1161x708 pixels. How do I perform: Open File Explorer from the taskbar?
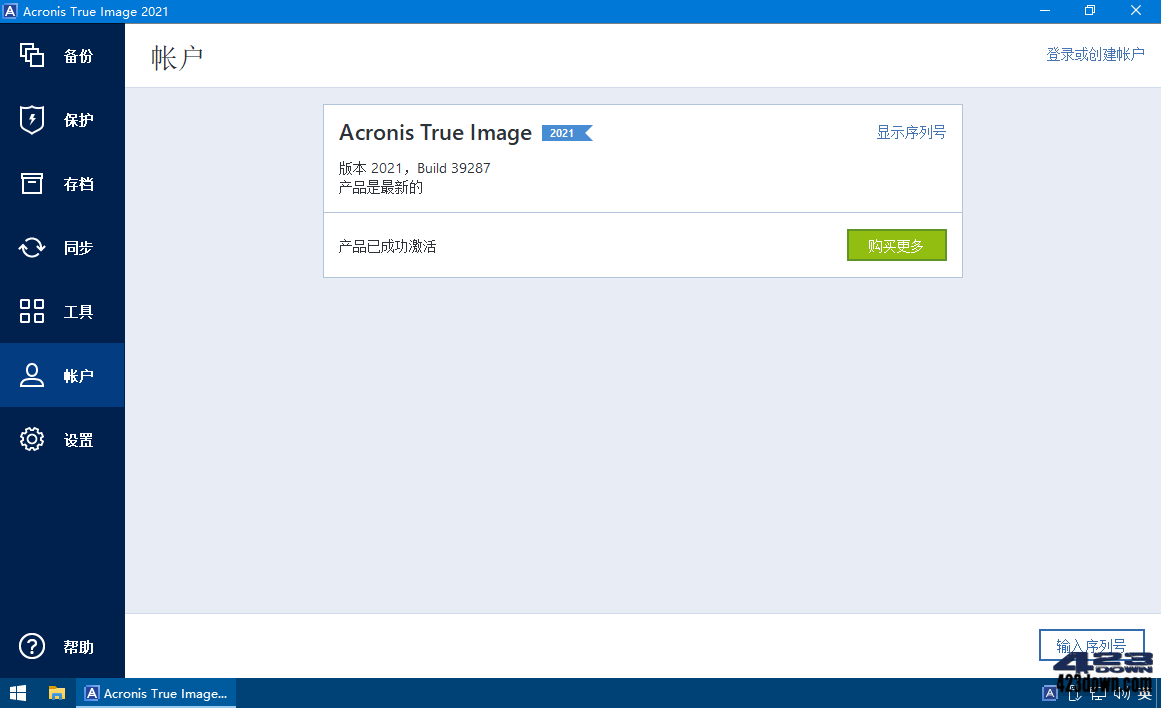[x=57, y=692]
